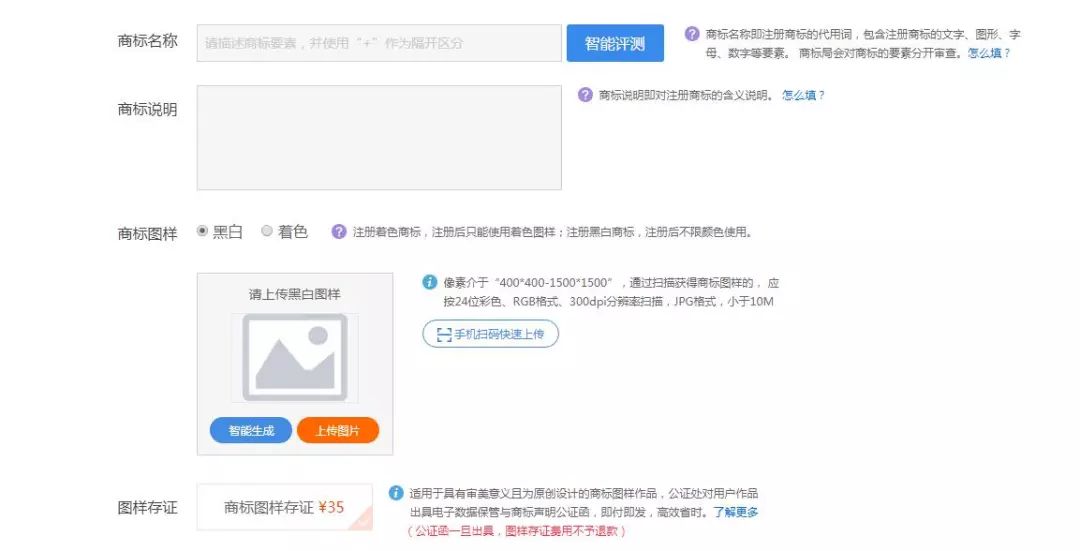Open the 怎么填 link for 商标说明
Viewport: 1080px width, 551px height.
tap(803, 95)
